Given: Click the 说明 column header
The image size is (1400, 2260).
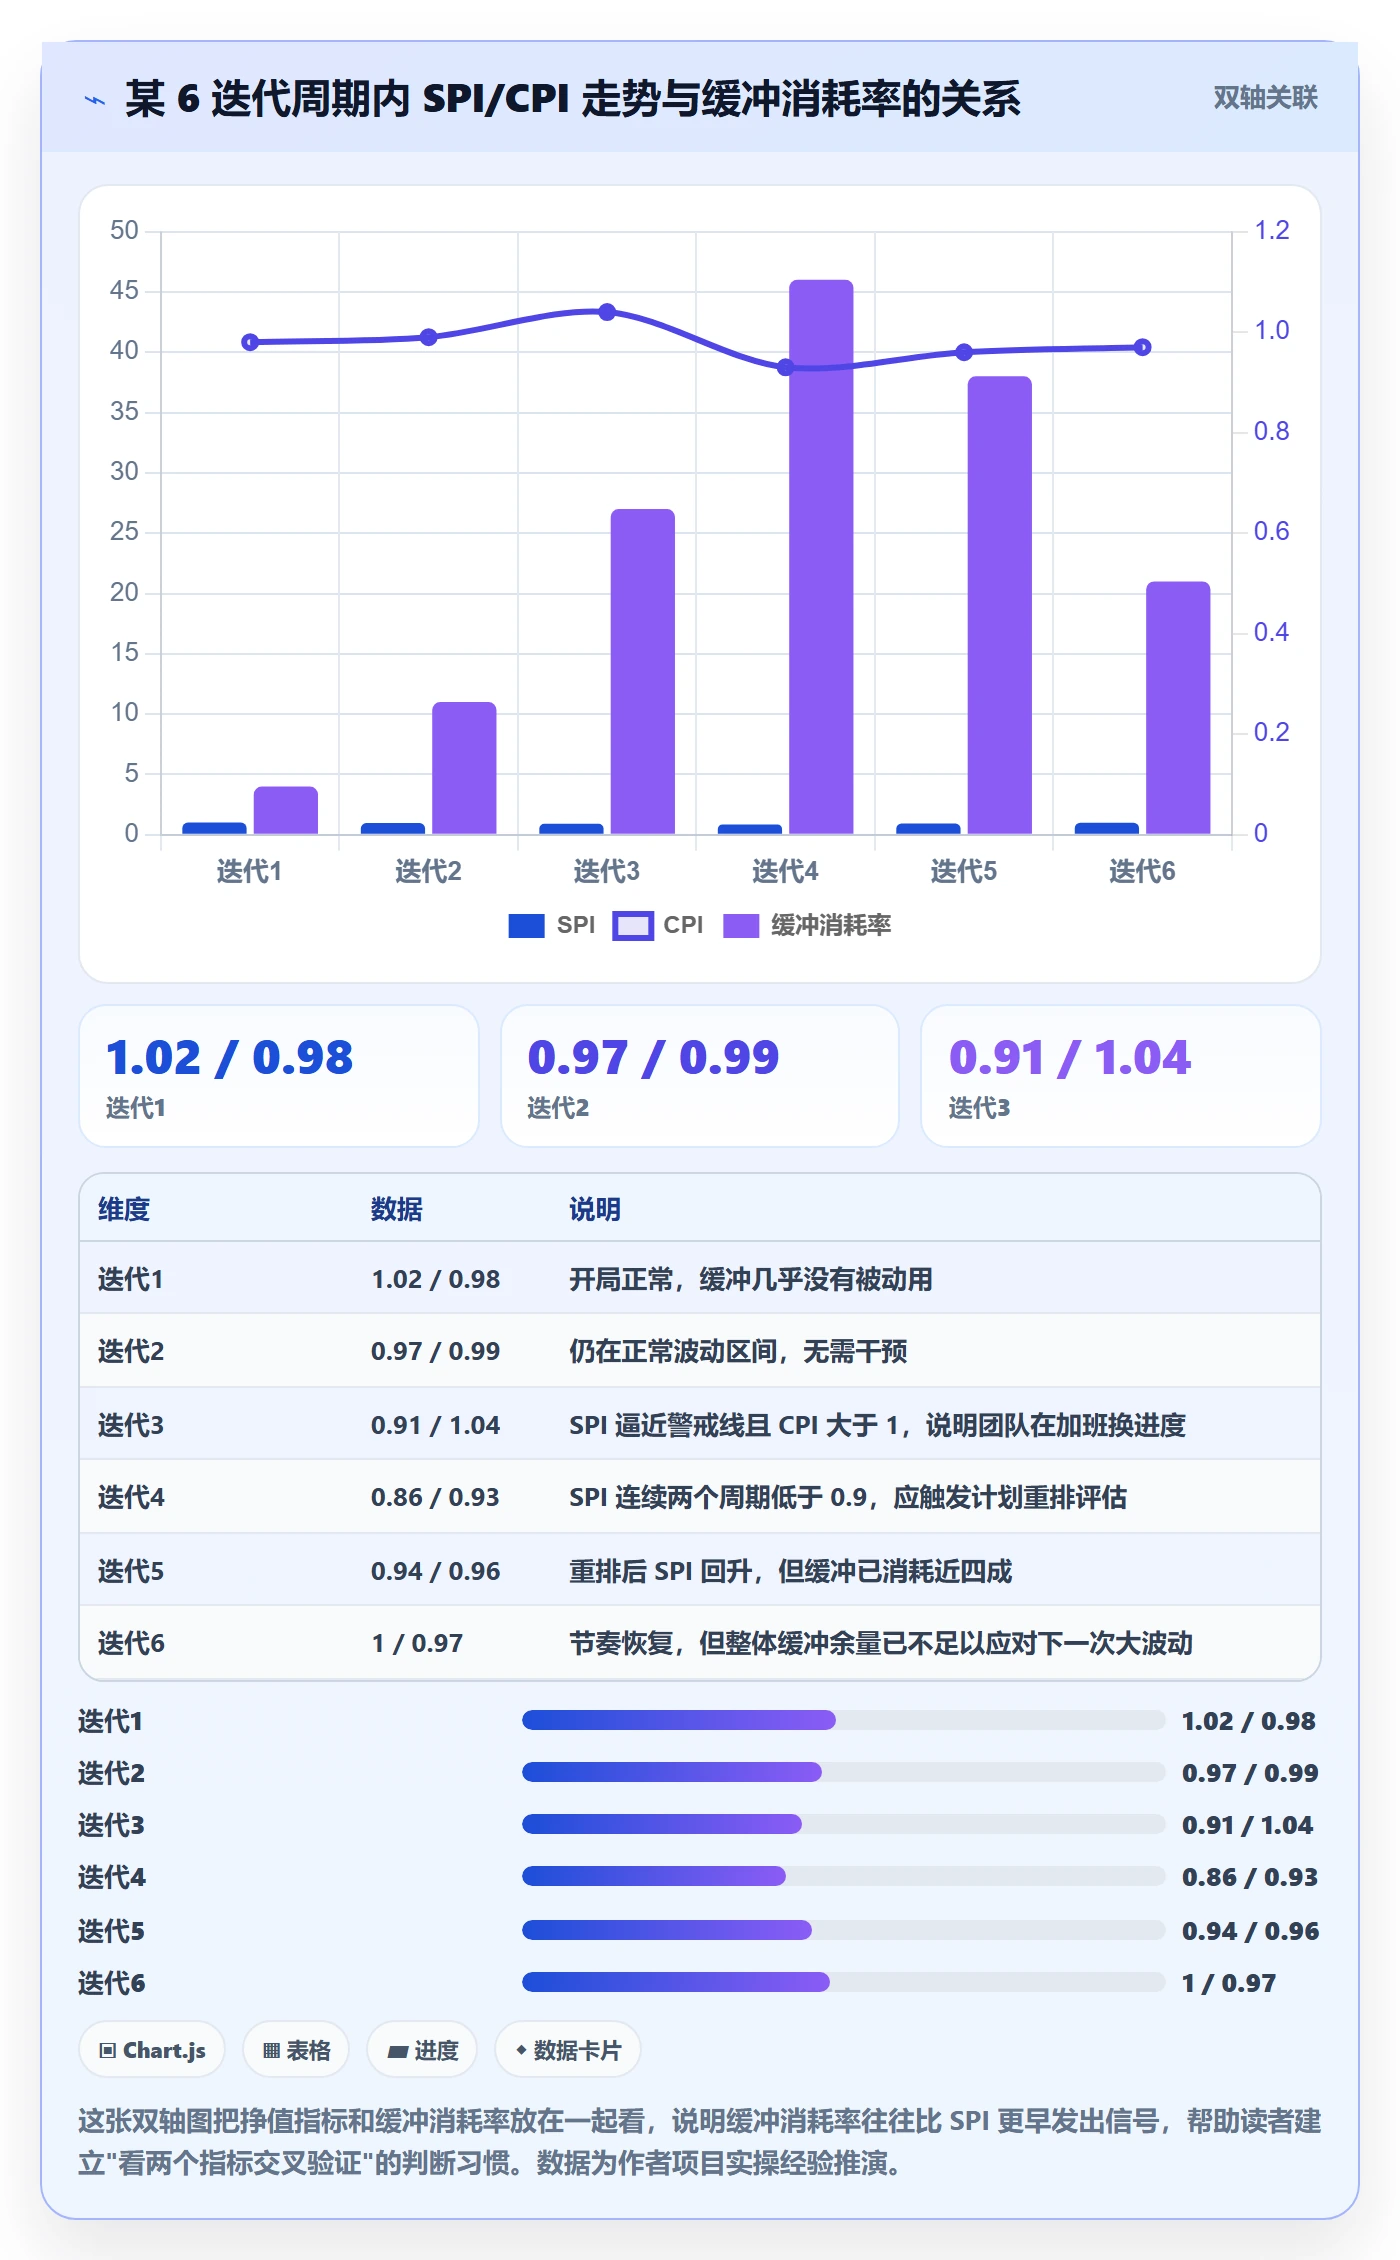Looking at the screenshot, I should pos(595,1209).
